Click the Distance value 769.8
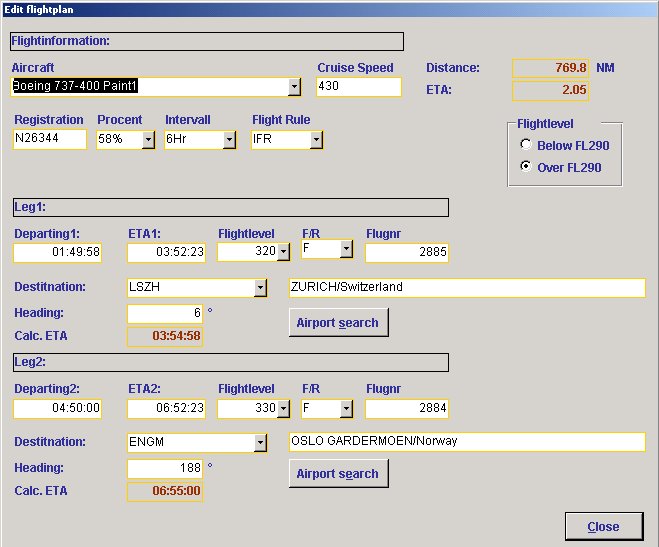The height and width of the screenshot is (547, 659). (x=551, y=68)
